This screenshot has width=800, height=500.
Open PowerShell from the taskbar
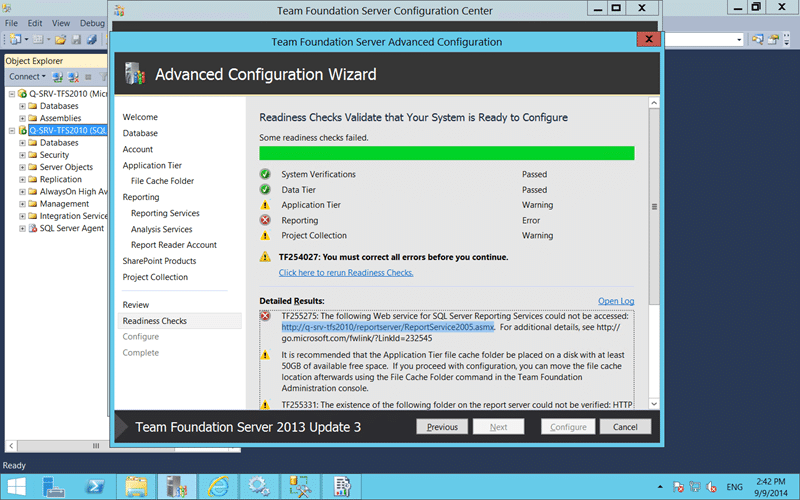[x=95, y=487]
